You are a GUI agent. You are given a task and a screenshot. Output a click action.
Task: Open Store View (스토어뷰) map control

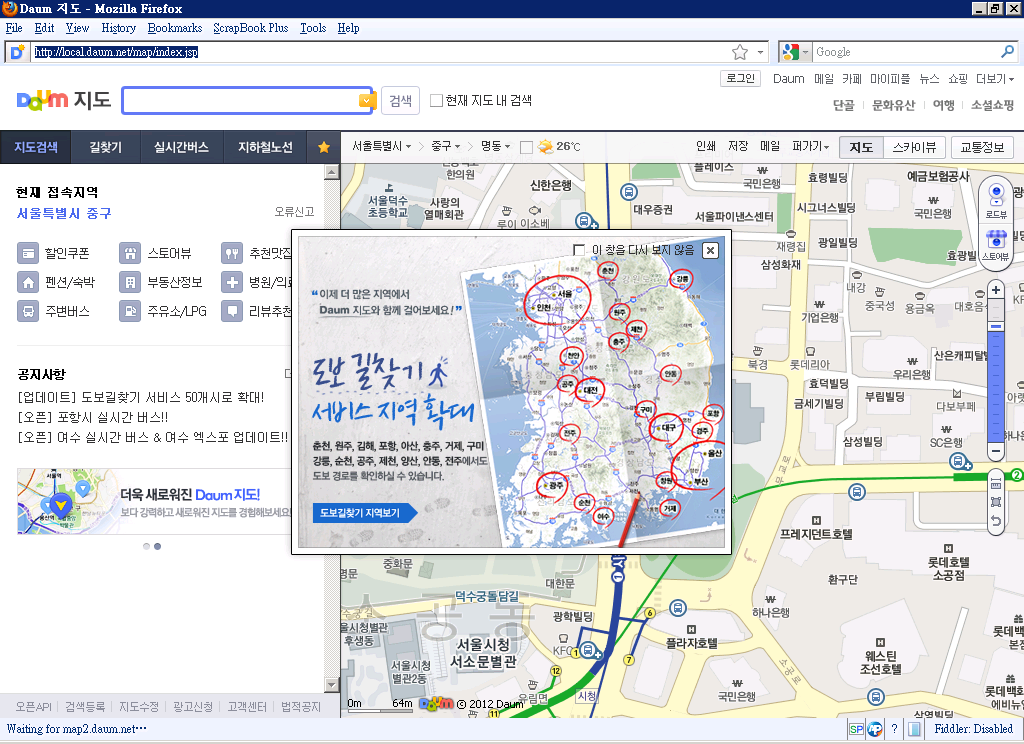pos(996,244)
